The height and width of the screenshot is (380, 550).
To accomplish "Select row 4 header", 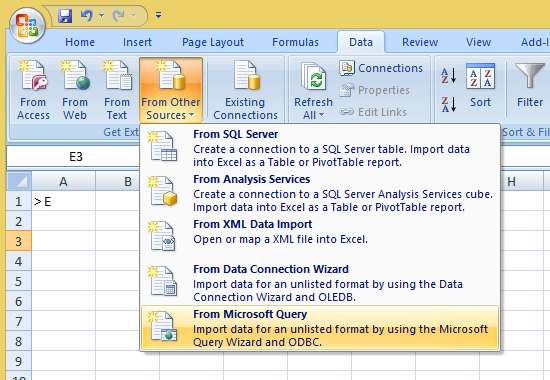I will [19, 261].
